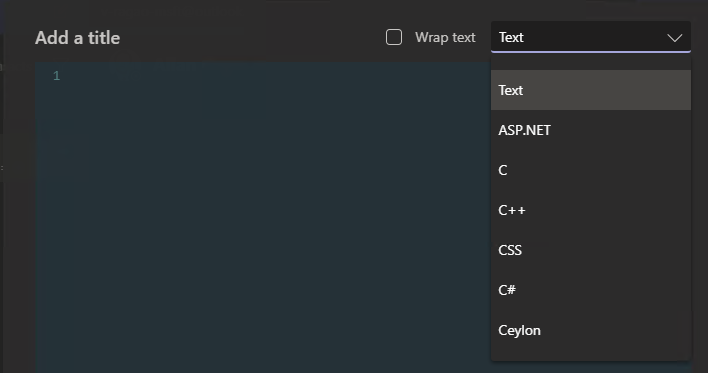Select the C++ language option

tap(591, 210)
